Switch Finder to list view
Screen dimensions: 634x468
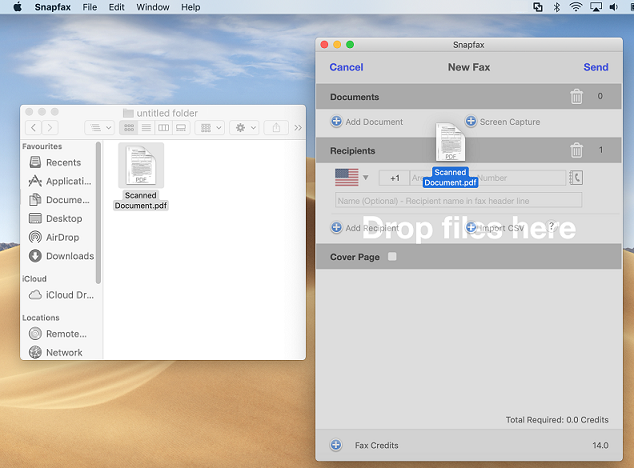[x=146, y=128]
